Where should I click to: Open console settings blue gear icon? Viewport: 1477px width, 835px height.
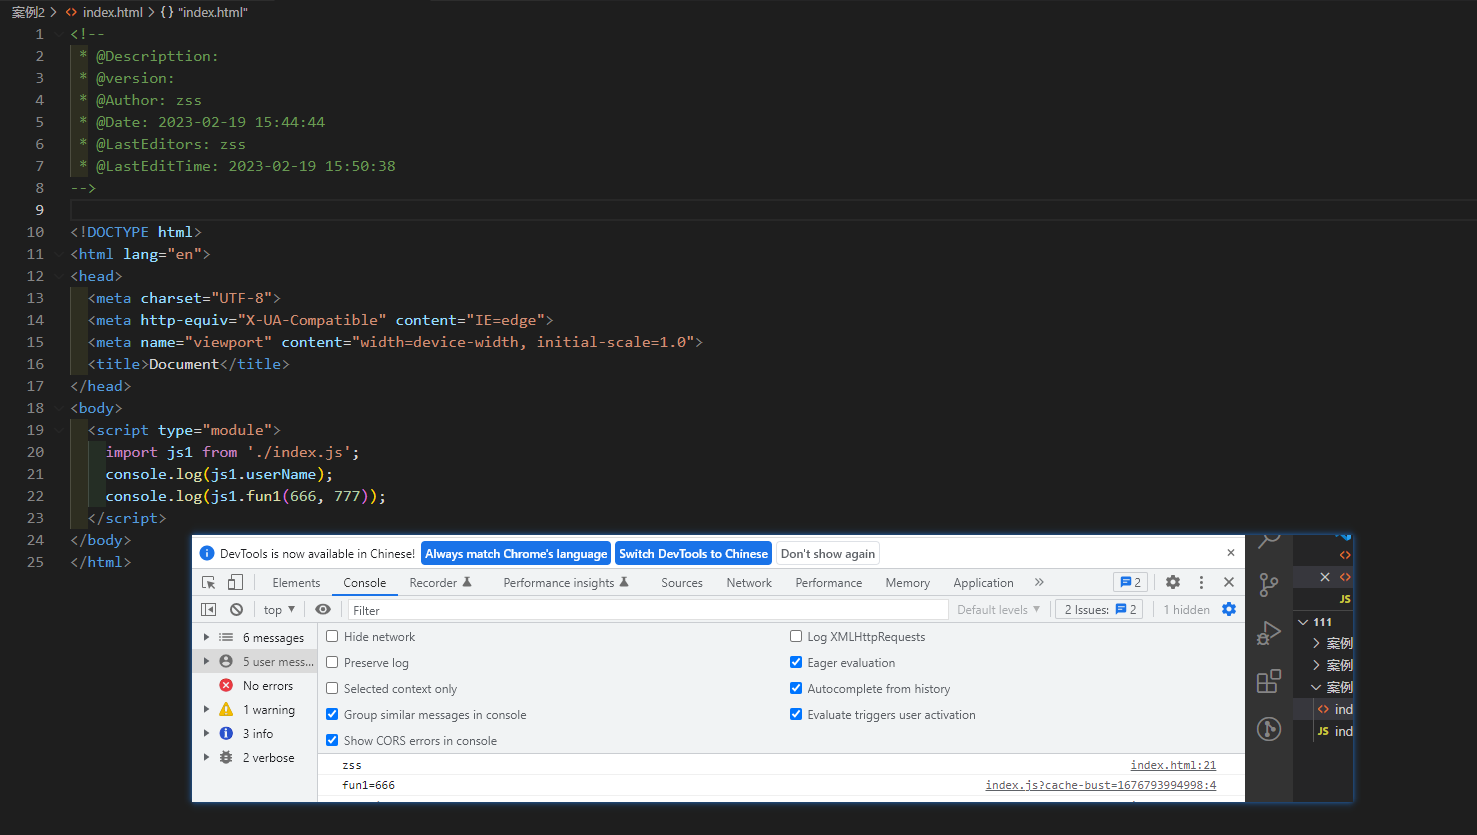[x=1229, y=609]
